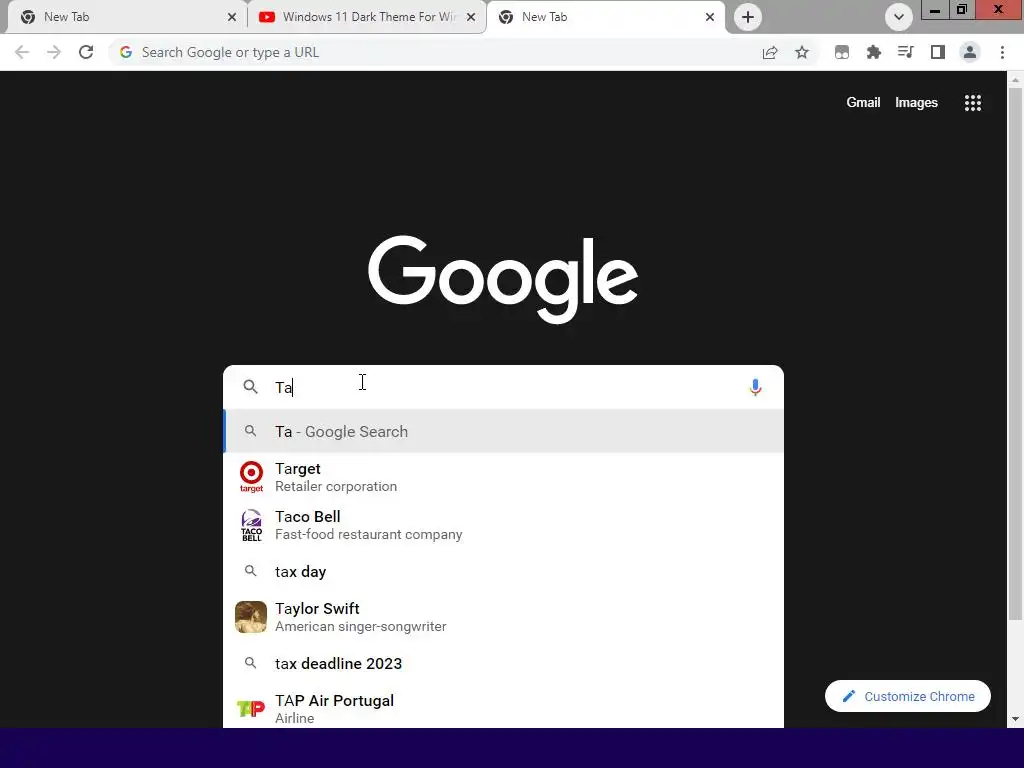
Task: Click the Taco Bell logo icon
Action: [251, 525]
